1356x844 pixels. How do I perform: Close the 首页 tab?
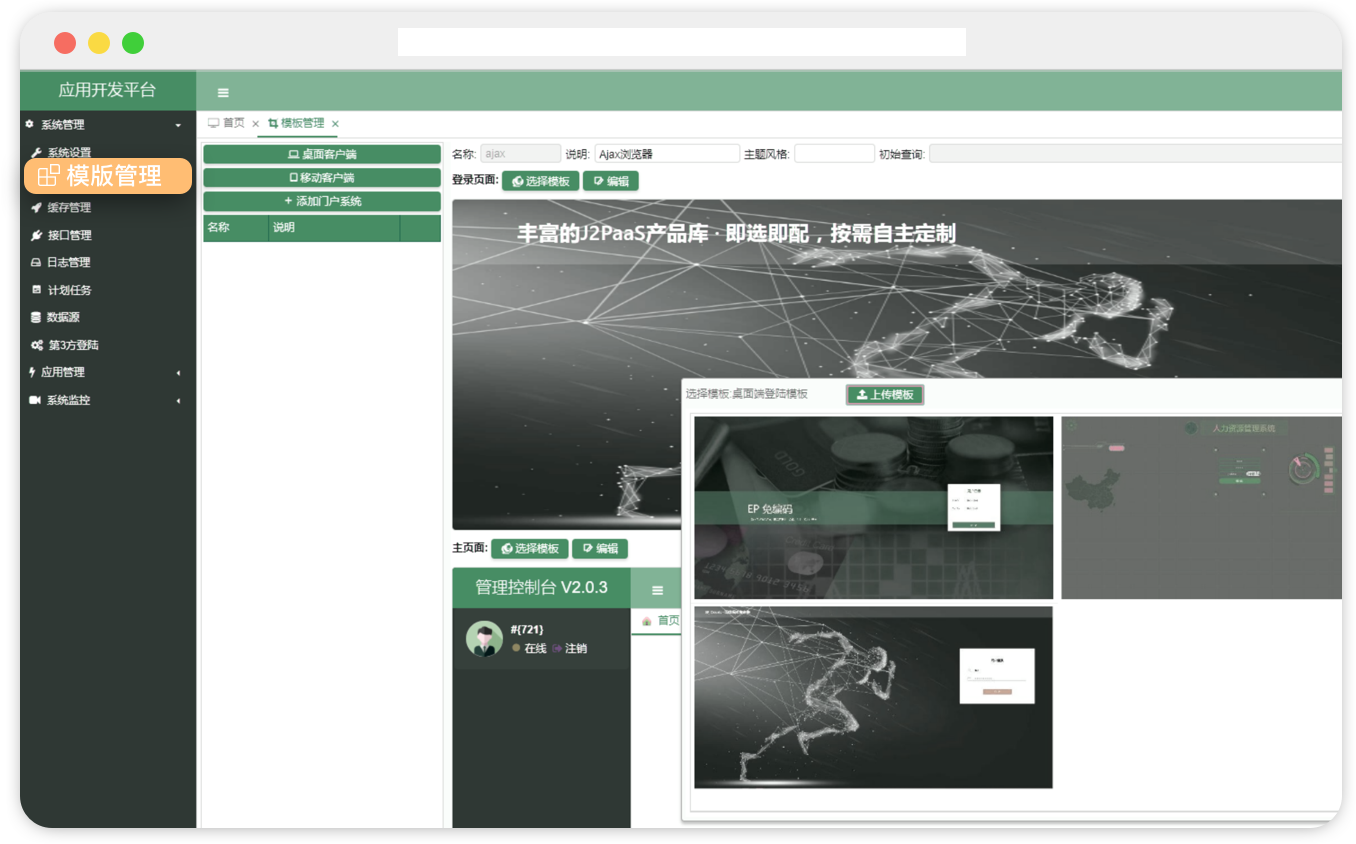click(x=255, y=124)
